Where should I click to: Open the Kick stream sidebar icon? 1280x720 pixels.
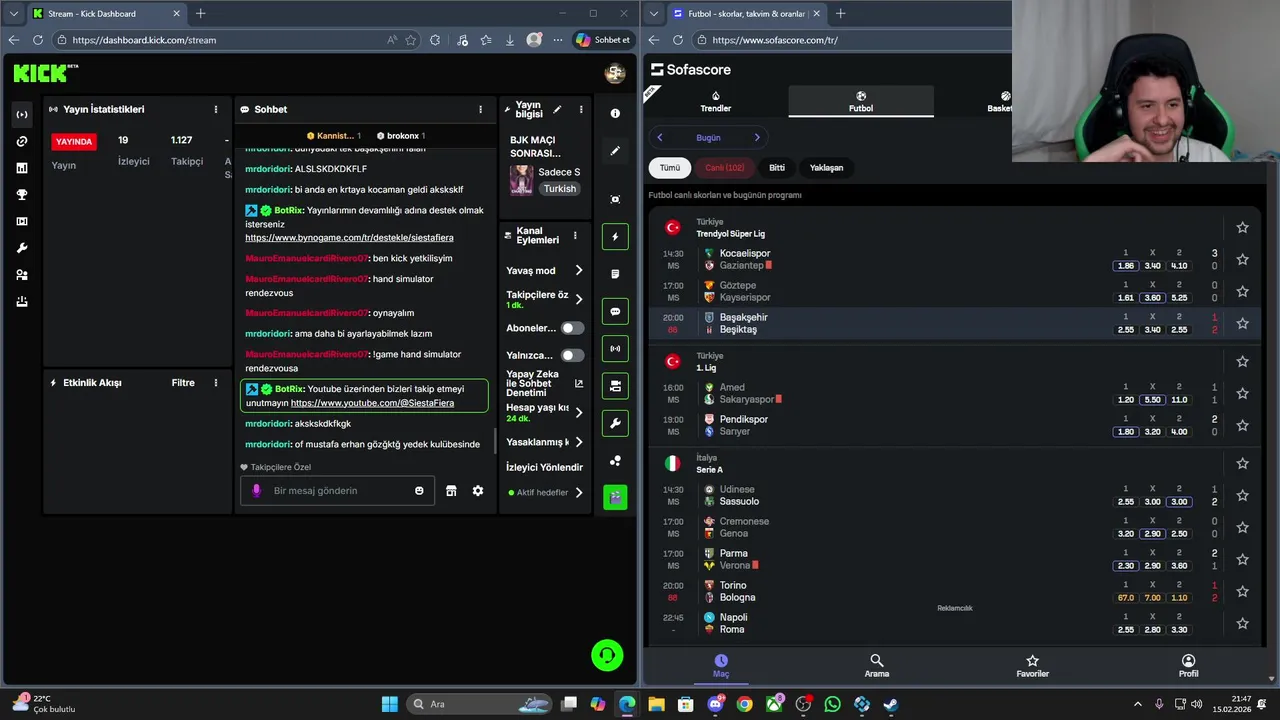tap(22, 115)
